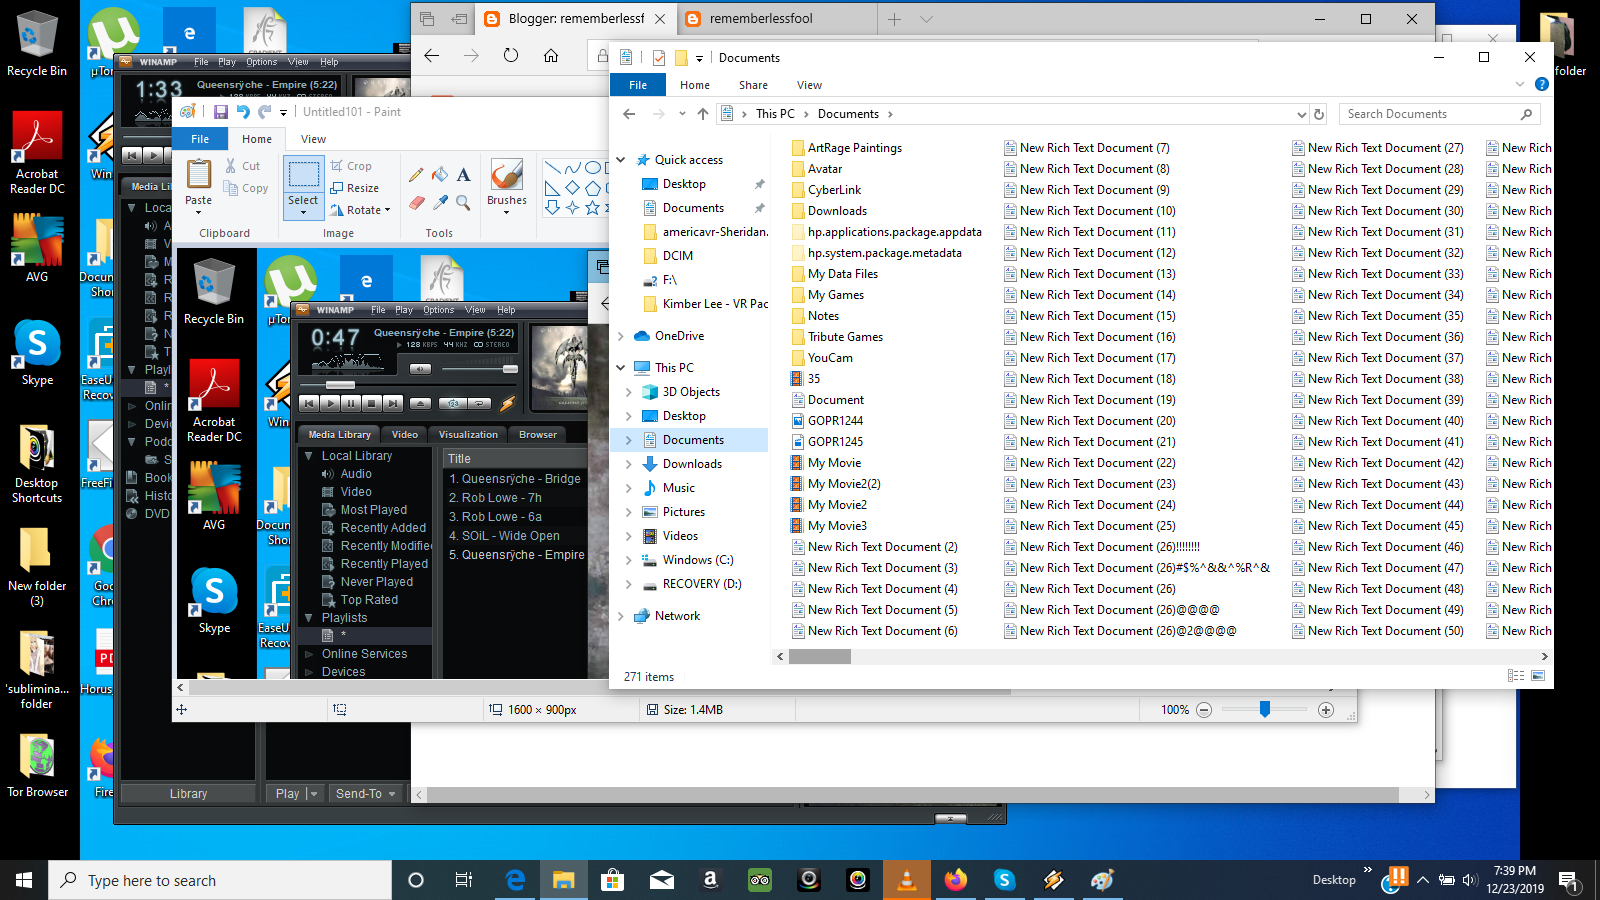Switch to the rememberlessfool browser tab
Viewport: 1600px width, 900px height.
click(x=775, y=19)
